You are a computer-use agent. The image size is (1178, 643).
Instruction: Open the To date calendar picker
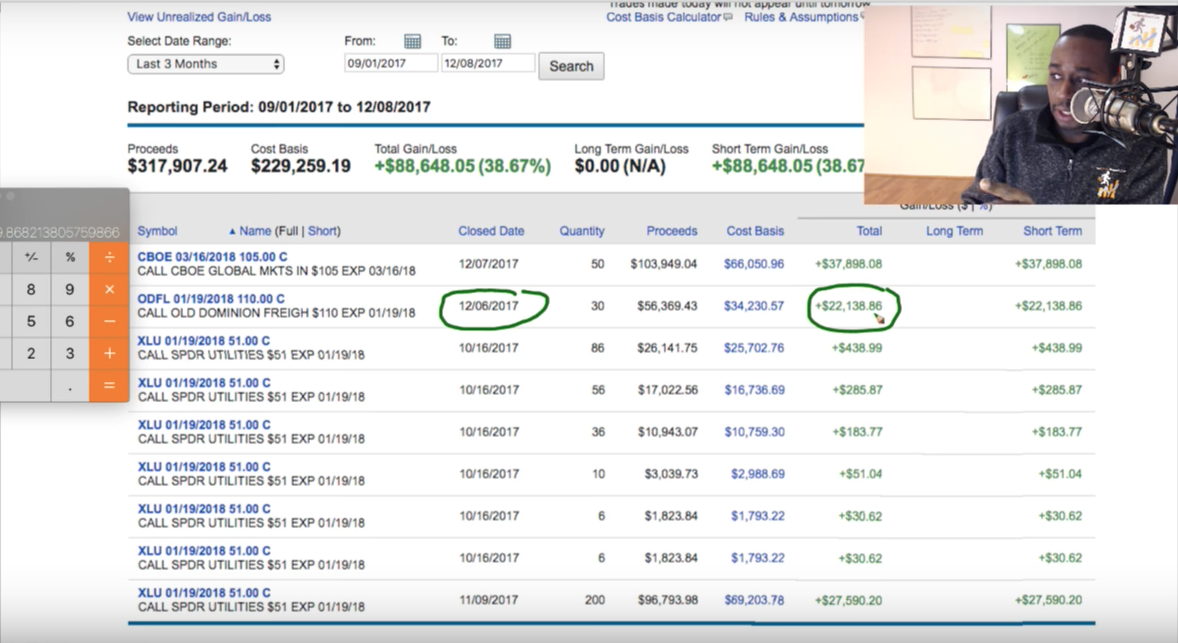pyautogui.click(x=503, y=41)
